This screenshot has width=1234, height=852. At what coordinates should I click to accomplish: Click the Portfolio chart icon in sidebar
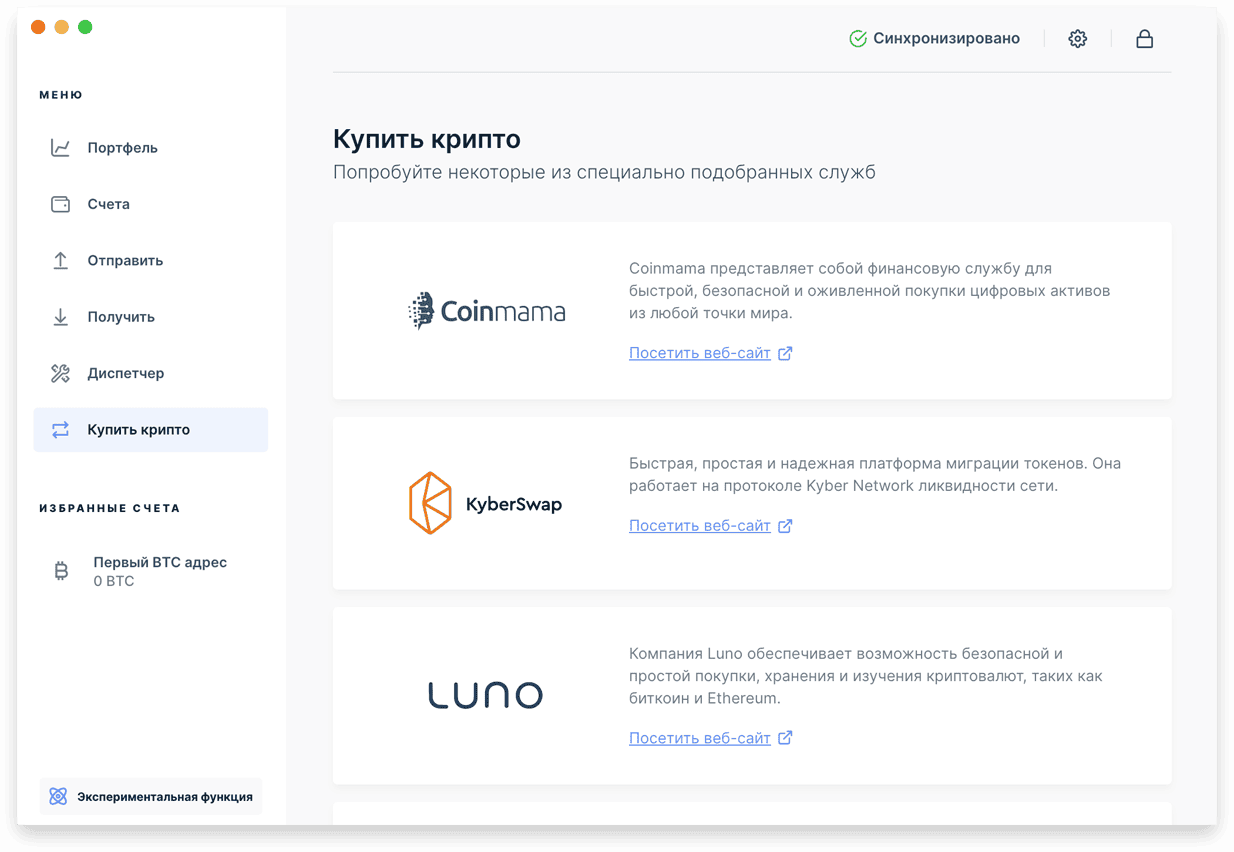(60, 148)
